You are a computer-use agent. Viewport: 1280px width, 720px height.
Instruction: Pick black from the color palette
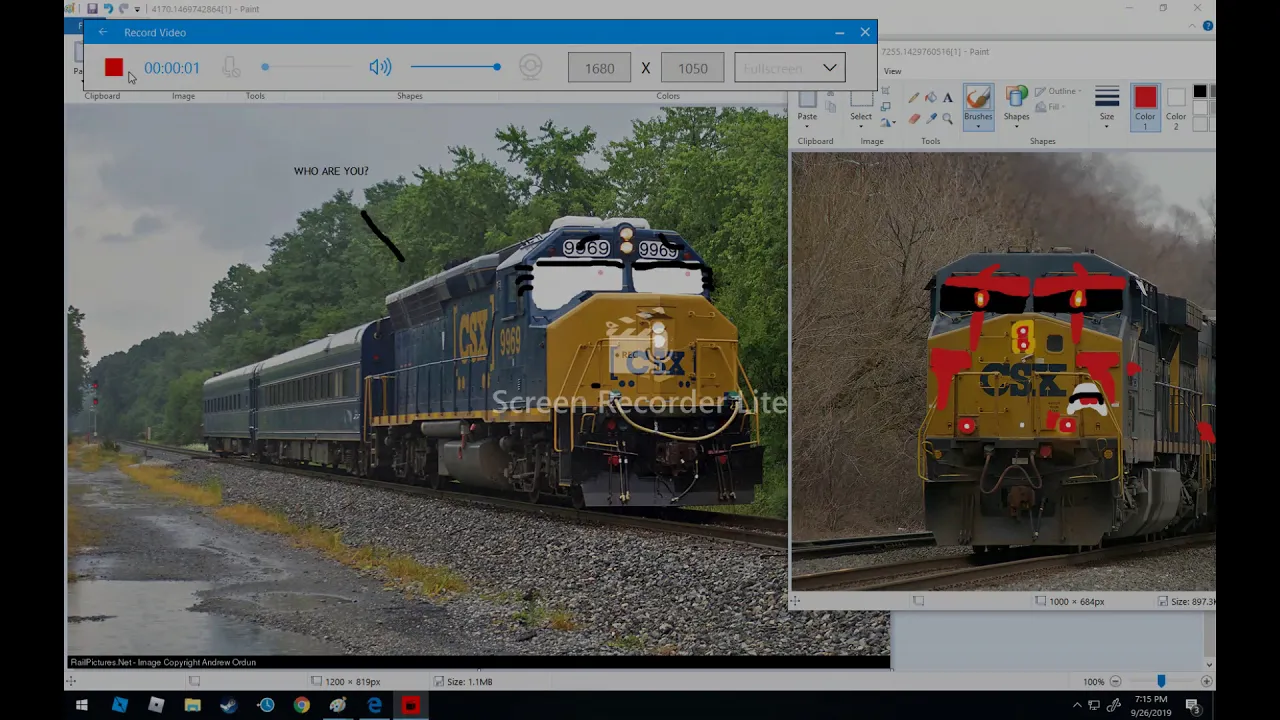(1200, 91)
